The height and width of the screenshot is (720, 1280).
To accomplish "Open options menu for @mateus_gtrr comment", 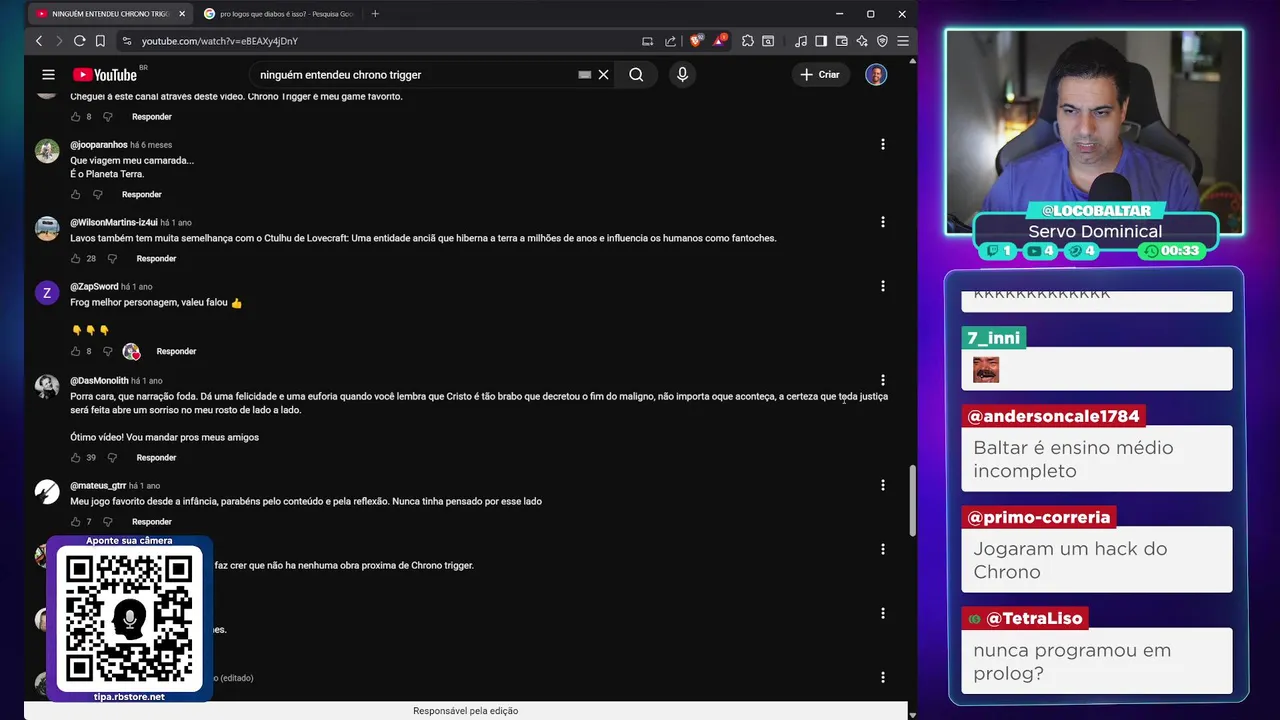I will point(883,485).
